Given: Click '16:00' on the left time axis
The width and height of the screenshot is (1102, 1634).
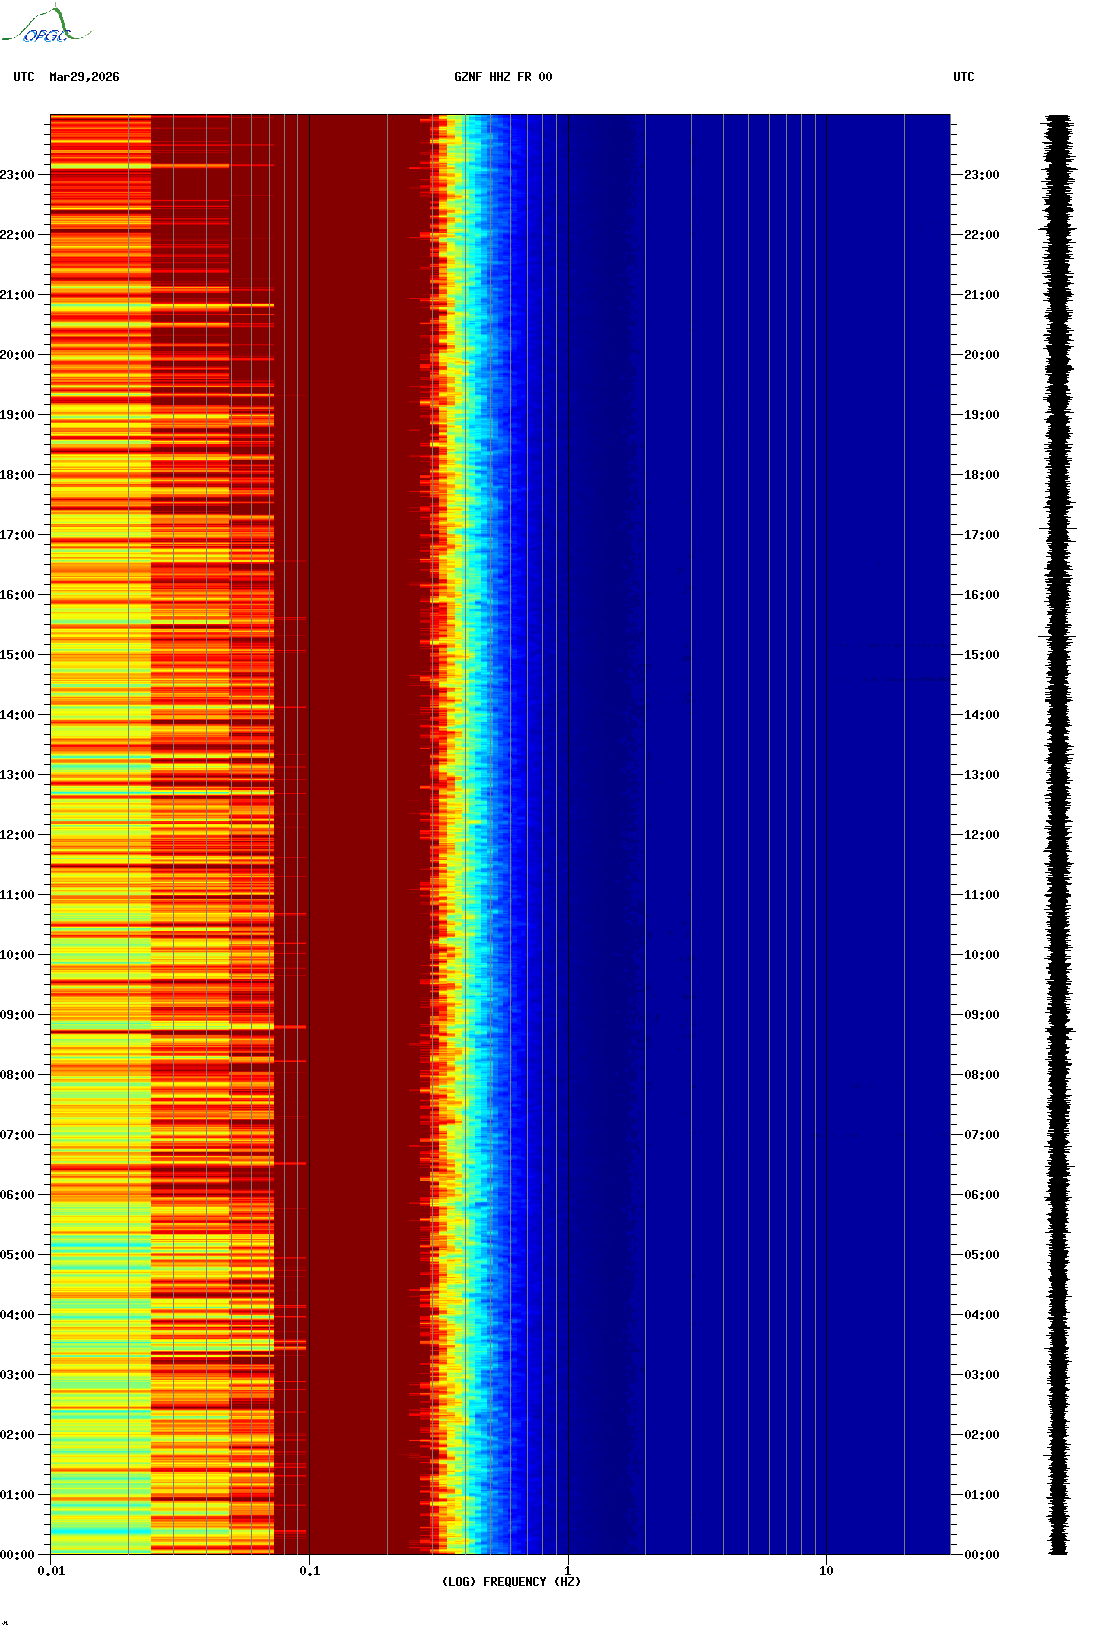Looking at the screenshot, I should point(17,595).
